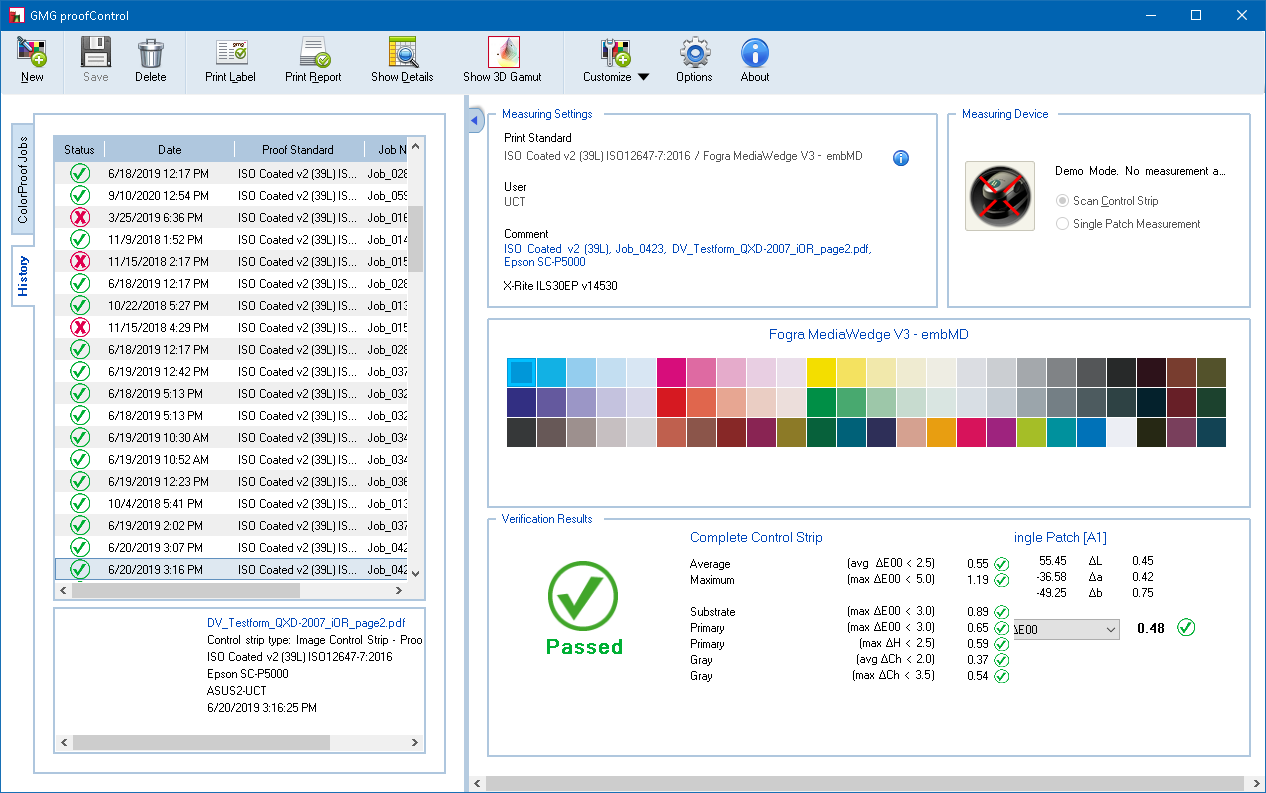This screenshot has width=1266, height=793.
Task: Click the blue info icon beside Print Standard
Action: point(900,158)
